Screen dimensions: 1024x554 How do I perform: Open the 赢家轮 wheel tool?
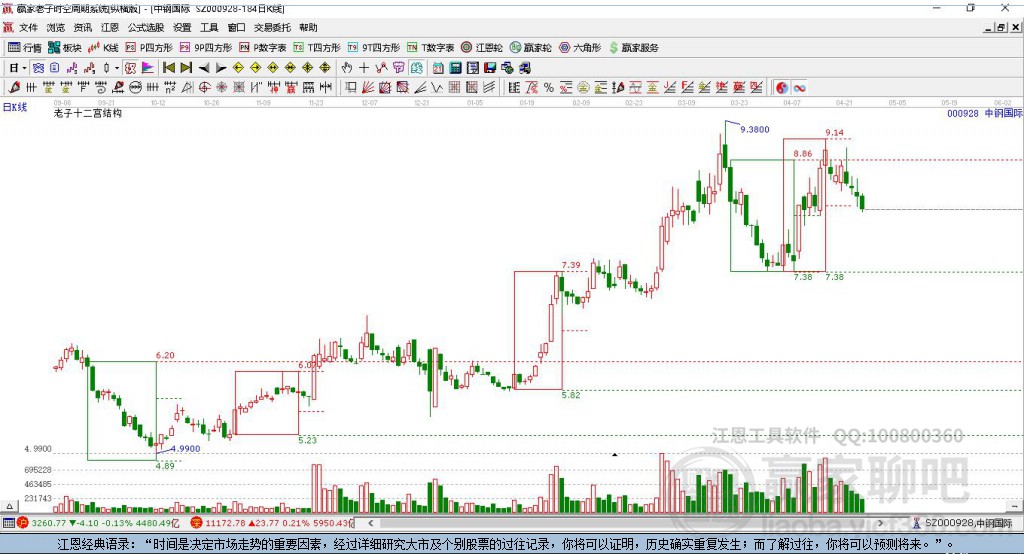[x=530, y=48]
